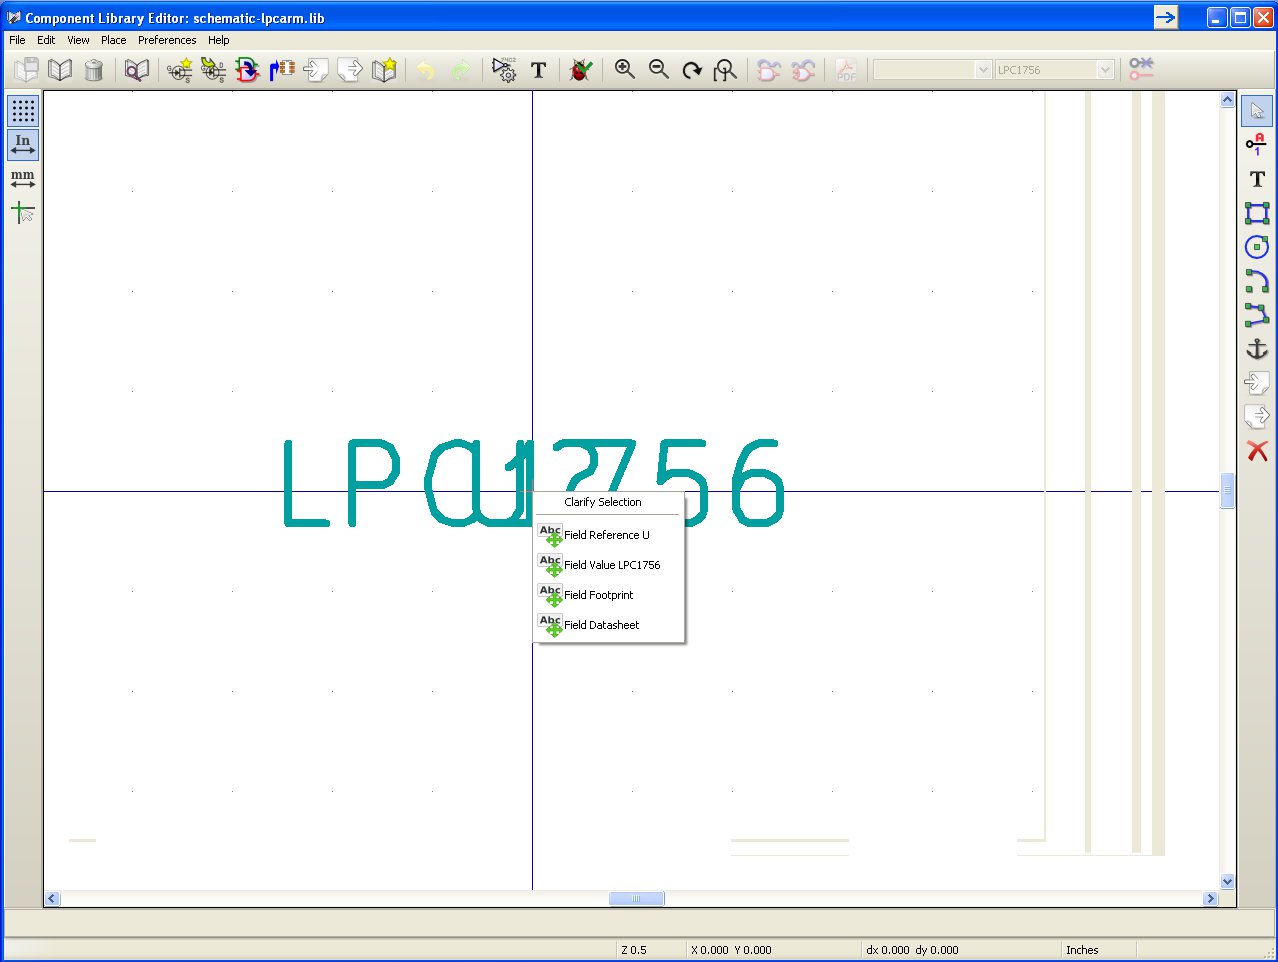Switch units to inches

pyautogui.click(x=23, y=145)
